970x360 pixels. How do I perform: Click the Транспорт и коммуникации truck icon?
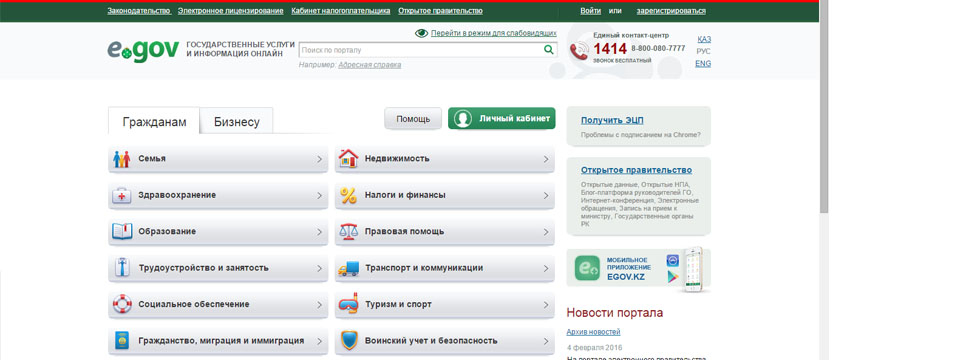[348, 268]
